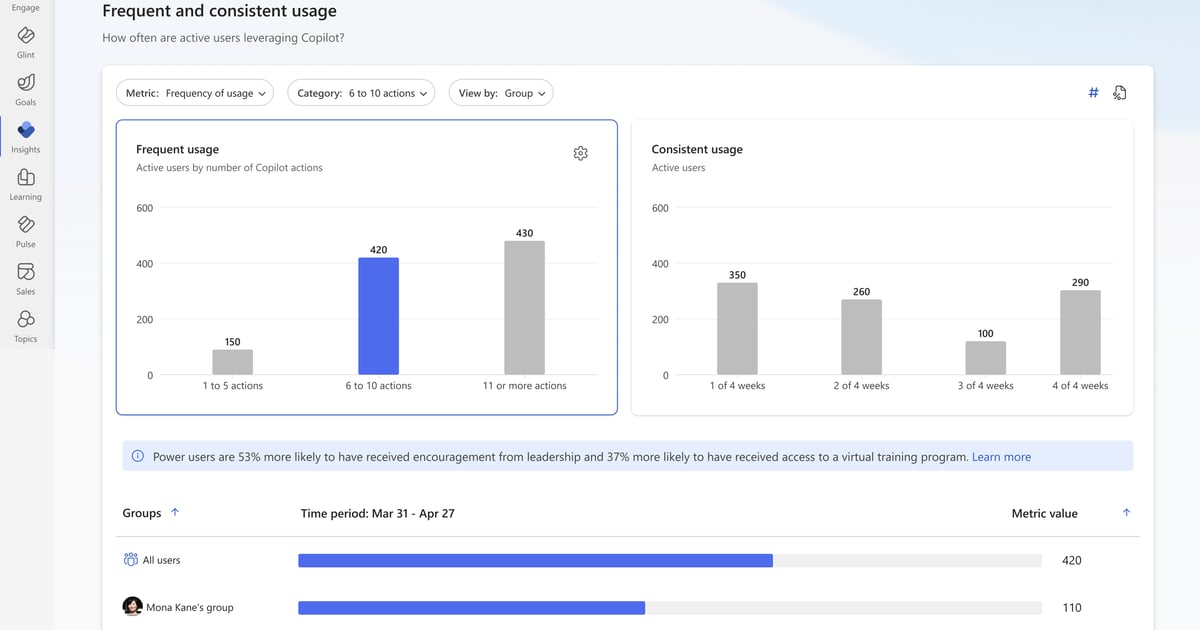Expand the Category dropdown showing 6 to 10 actions
1200x630 pixels.
coord(361,92)
